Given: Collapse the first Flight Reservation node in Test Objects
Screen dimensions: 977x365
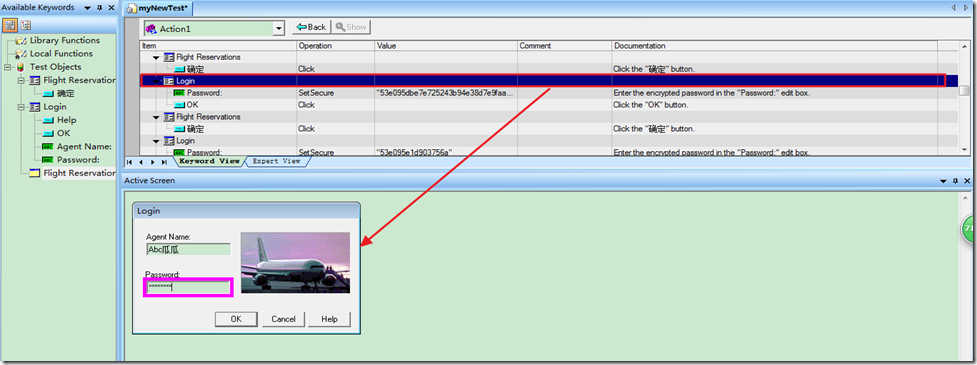Looking at the screenshot, I should click(21, 80).
